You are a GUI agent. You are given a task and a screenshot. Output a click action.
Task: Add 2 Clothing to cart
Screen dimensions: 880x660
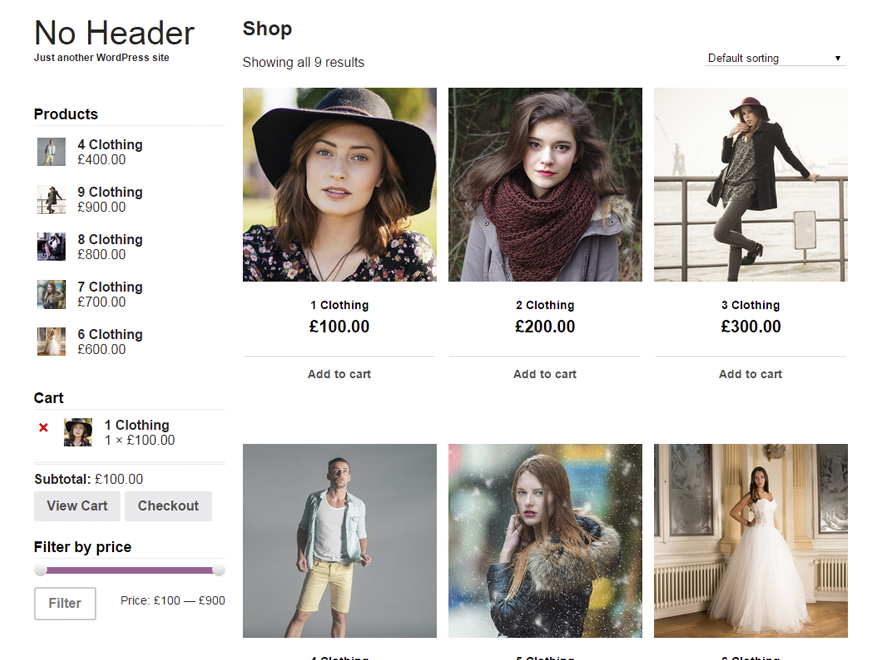click(545, 374)
